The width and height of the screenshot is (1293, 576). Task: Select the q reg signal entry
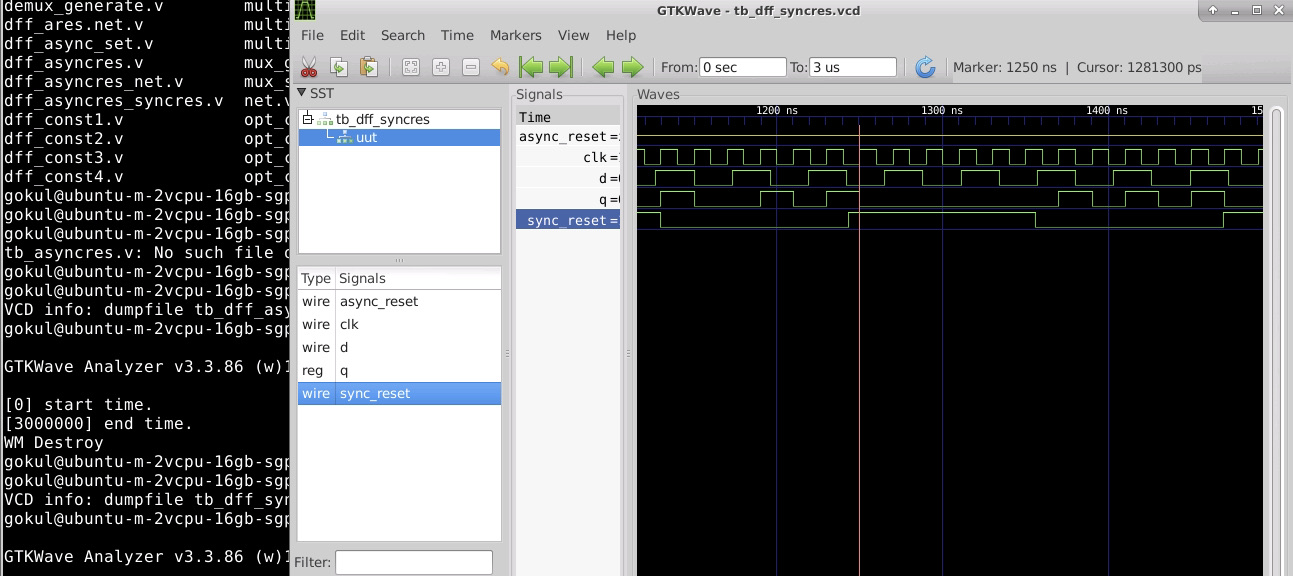click(343, 370)
